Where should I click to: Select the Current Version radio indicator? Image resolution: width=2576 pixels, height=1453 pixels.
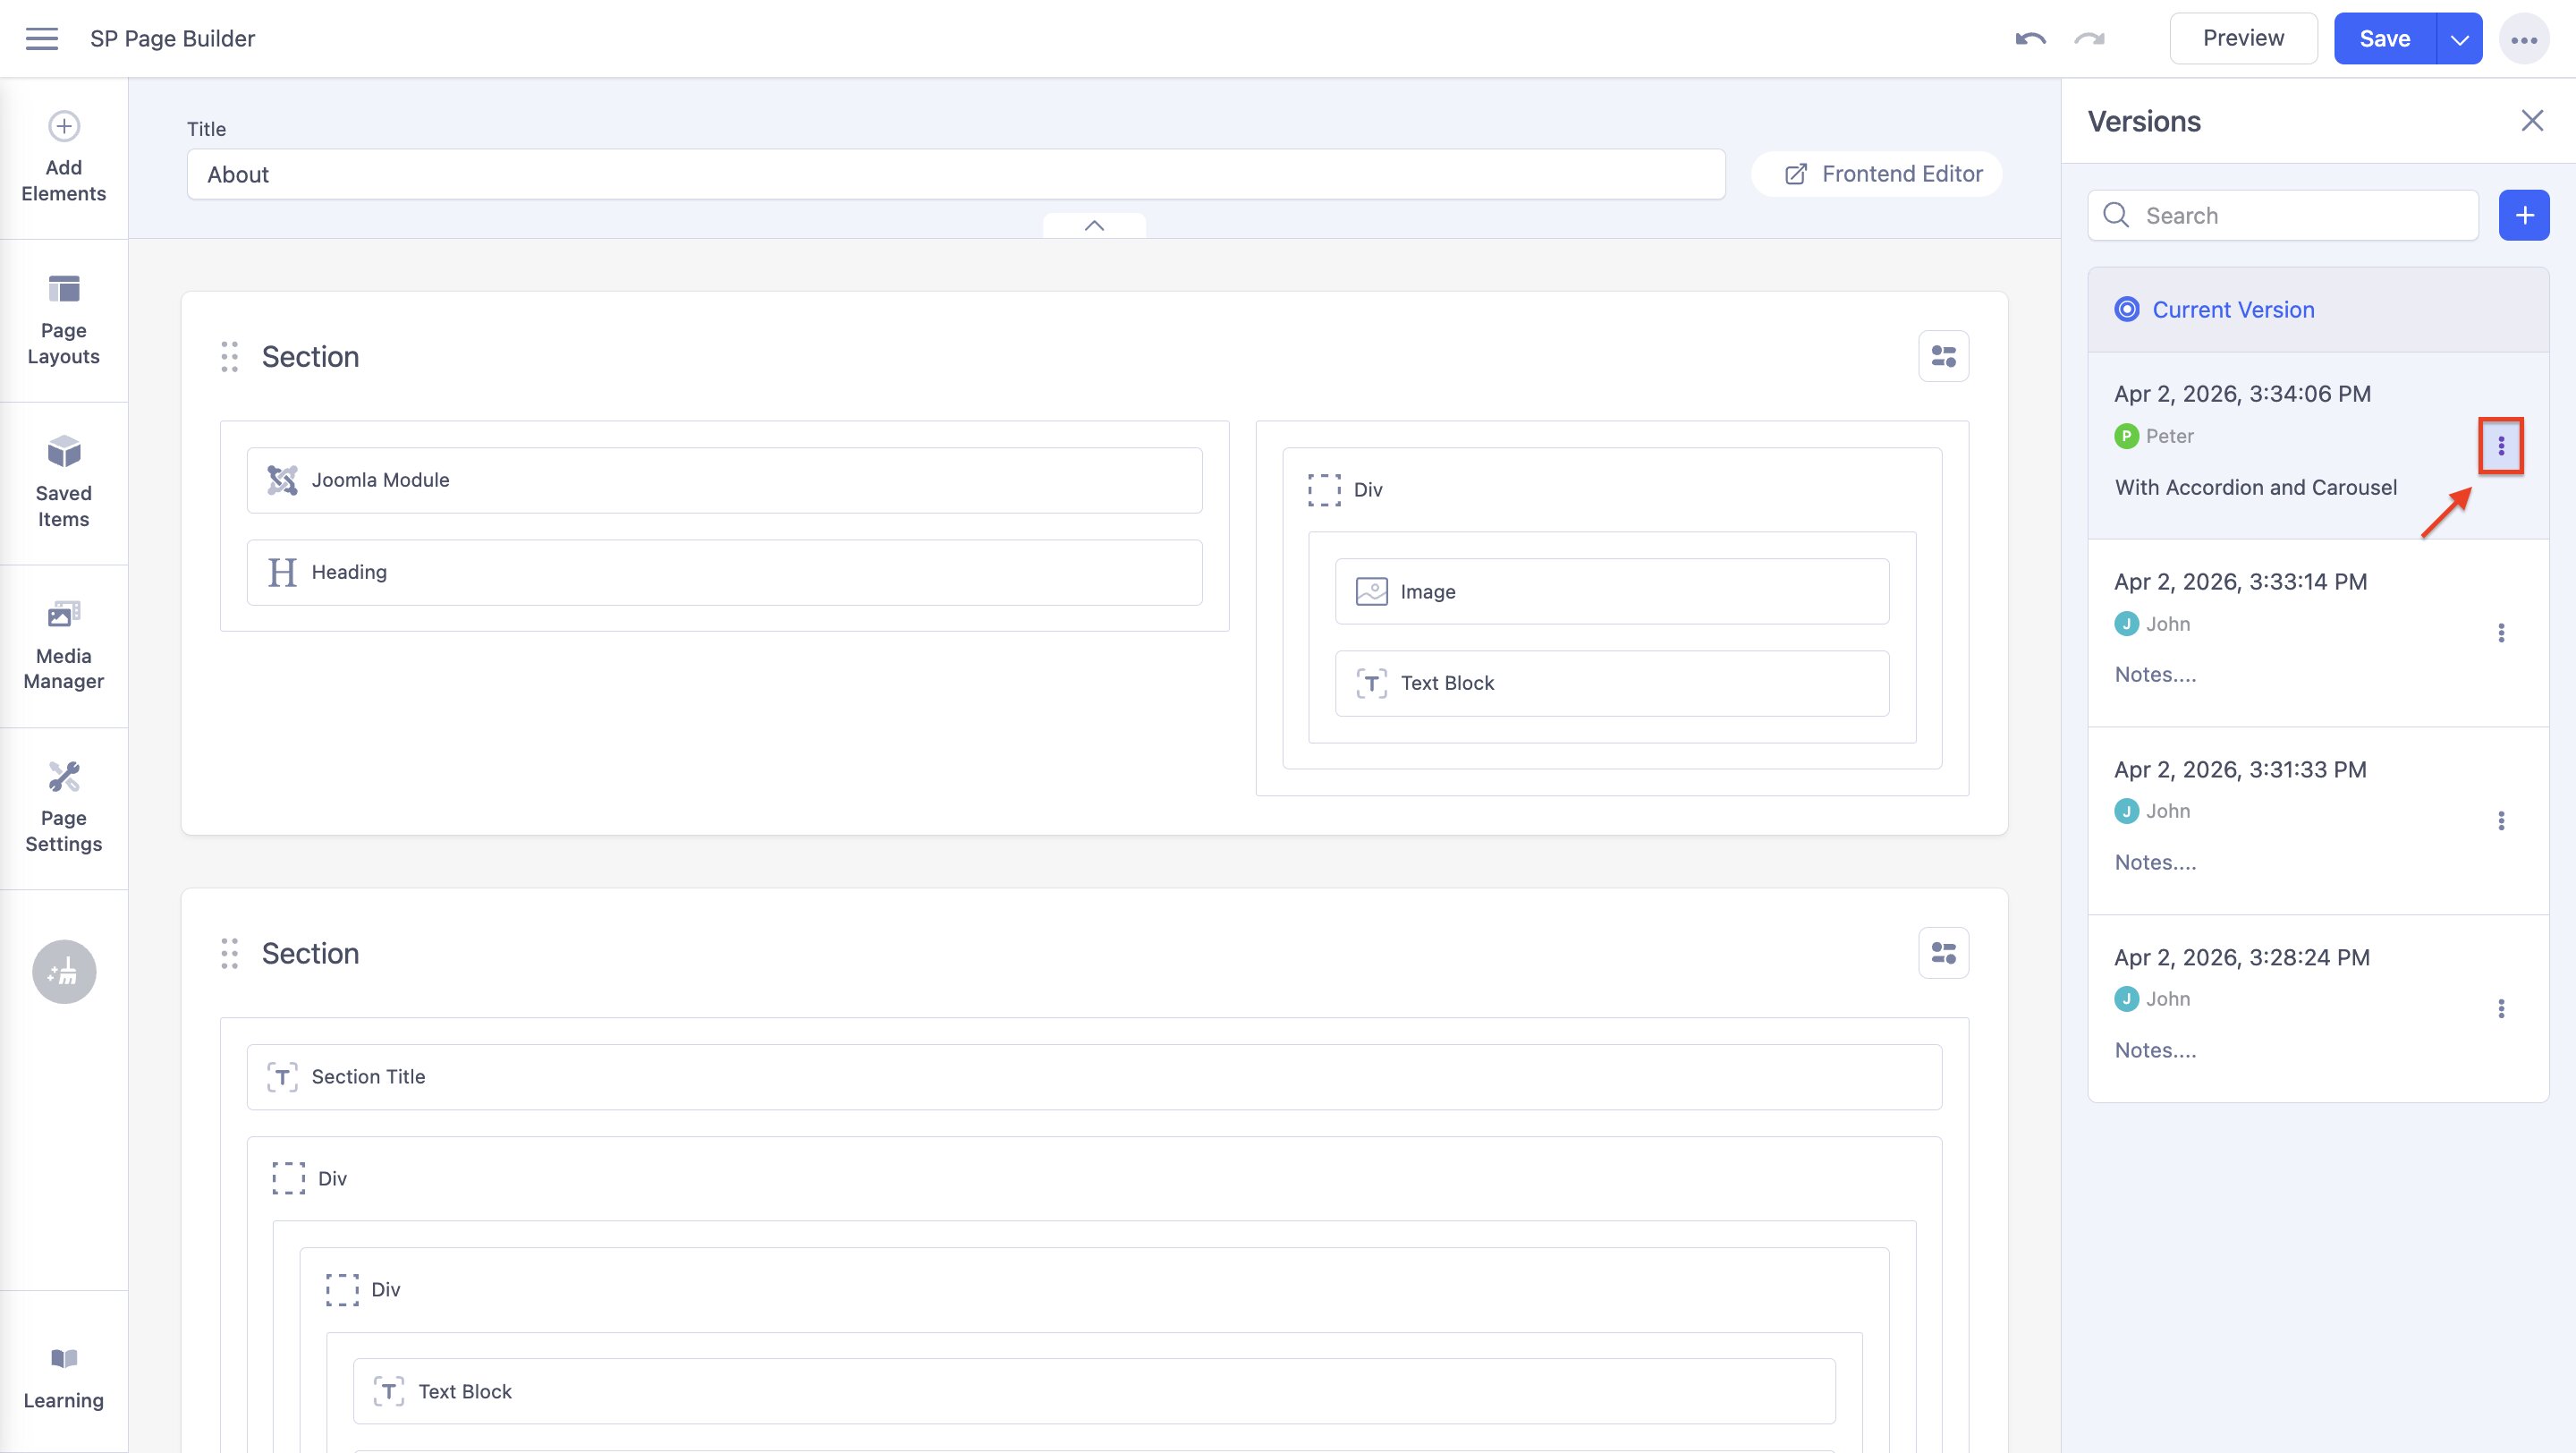2126,310
